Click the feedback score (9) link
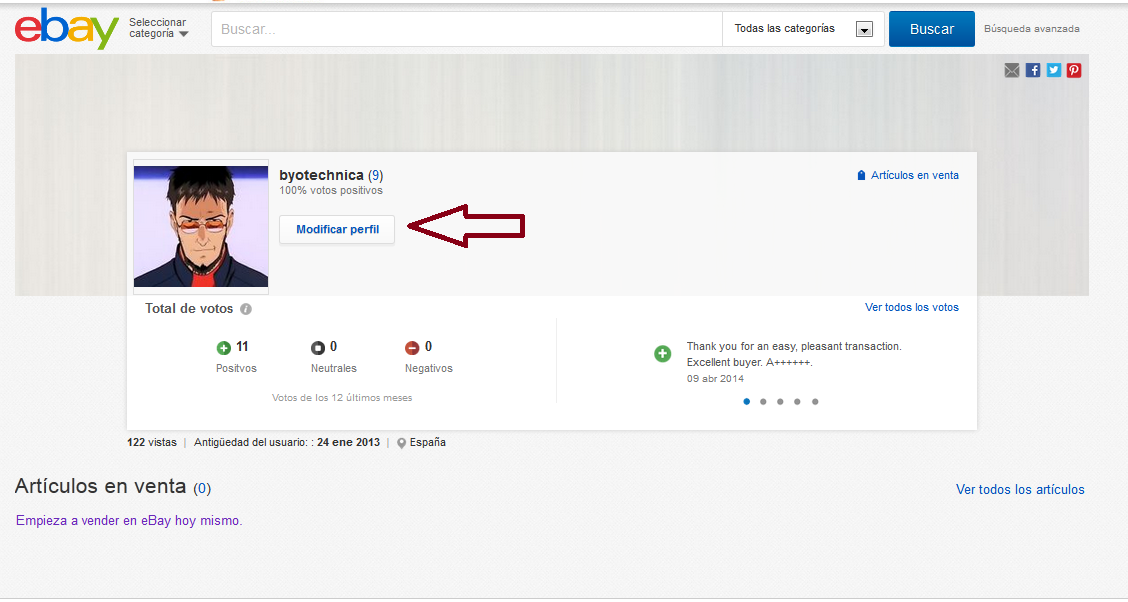The width and height of the screenshot is (1128, 602). click(376, 175)
